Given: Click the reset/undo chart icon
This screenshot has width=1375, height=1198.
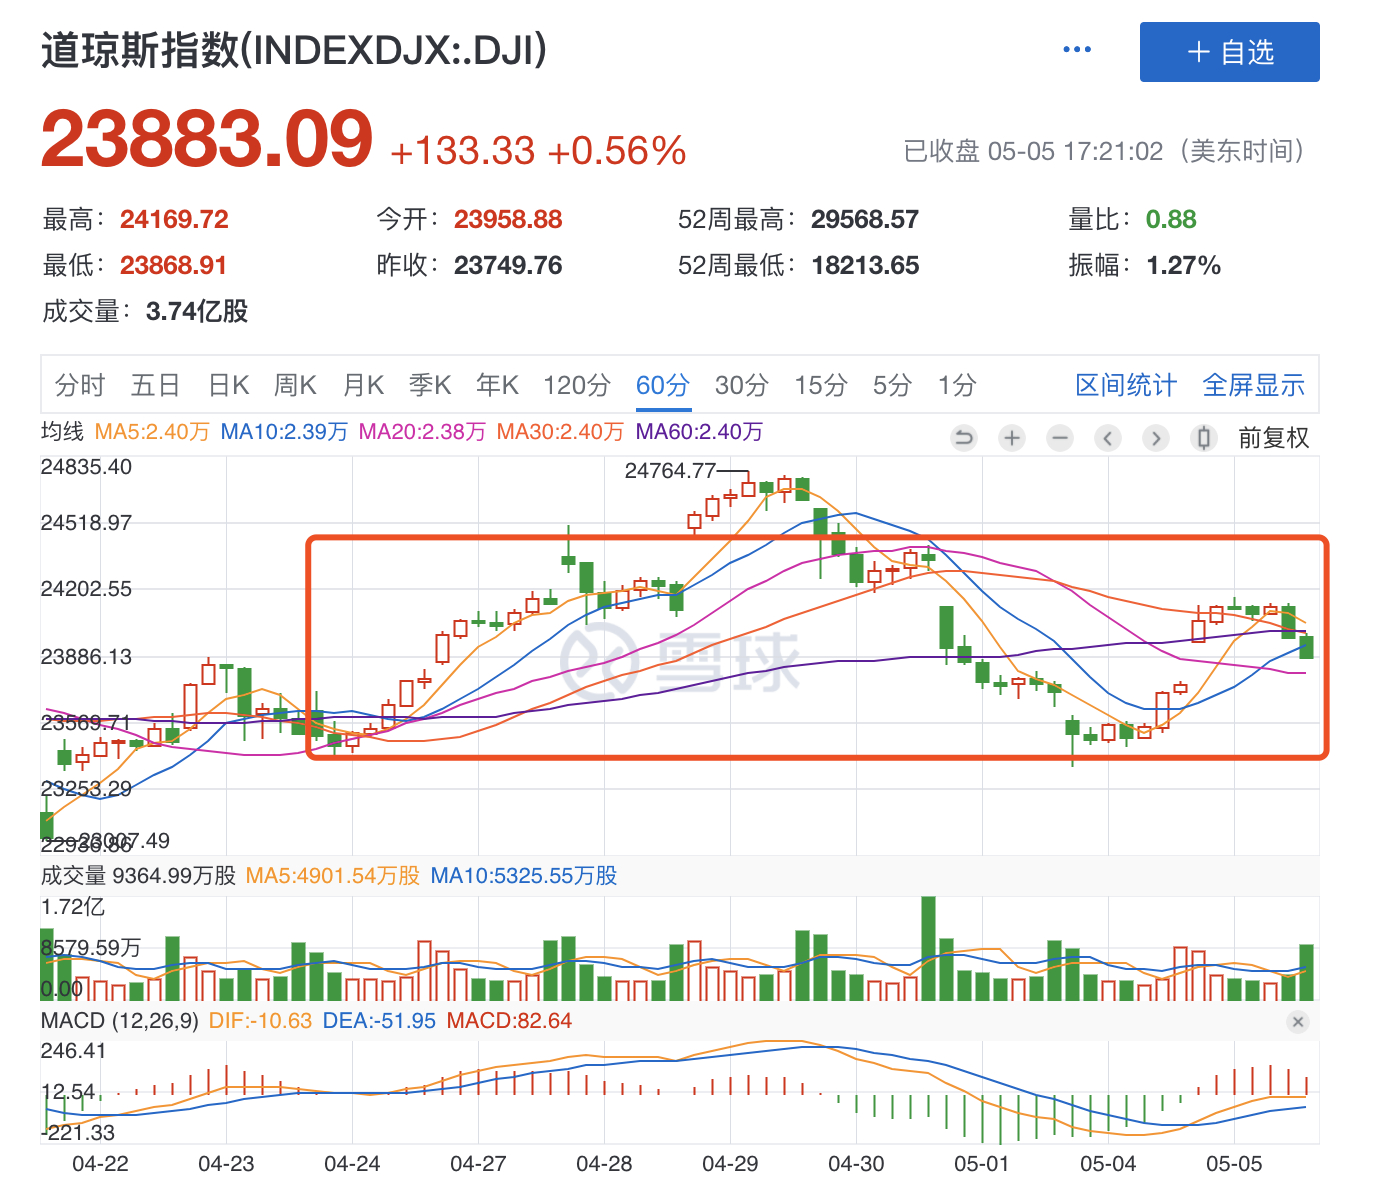Looking at the screenshot, I should [x=964, y=437].
